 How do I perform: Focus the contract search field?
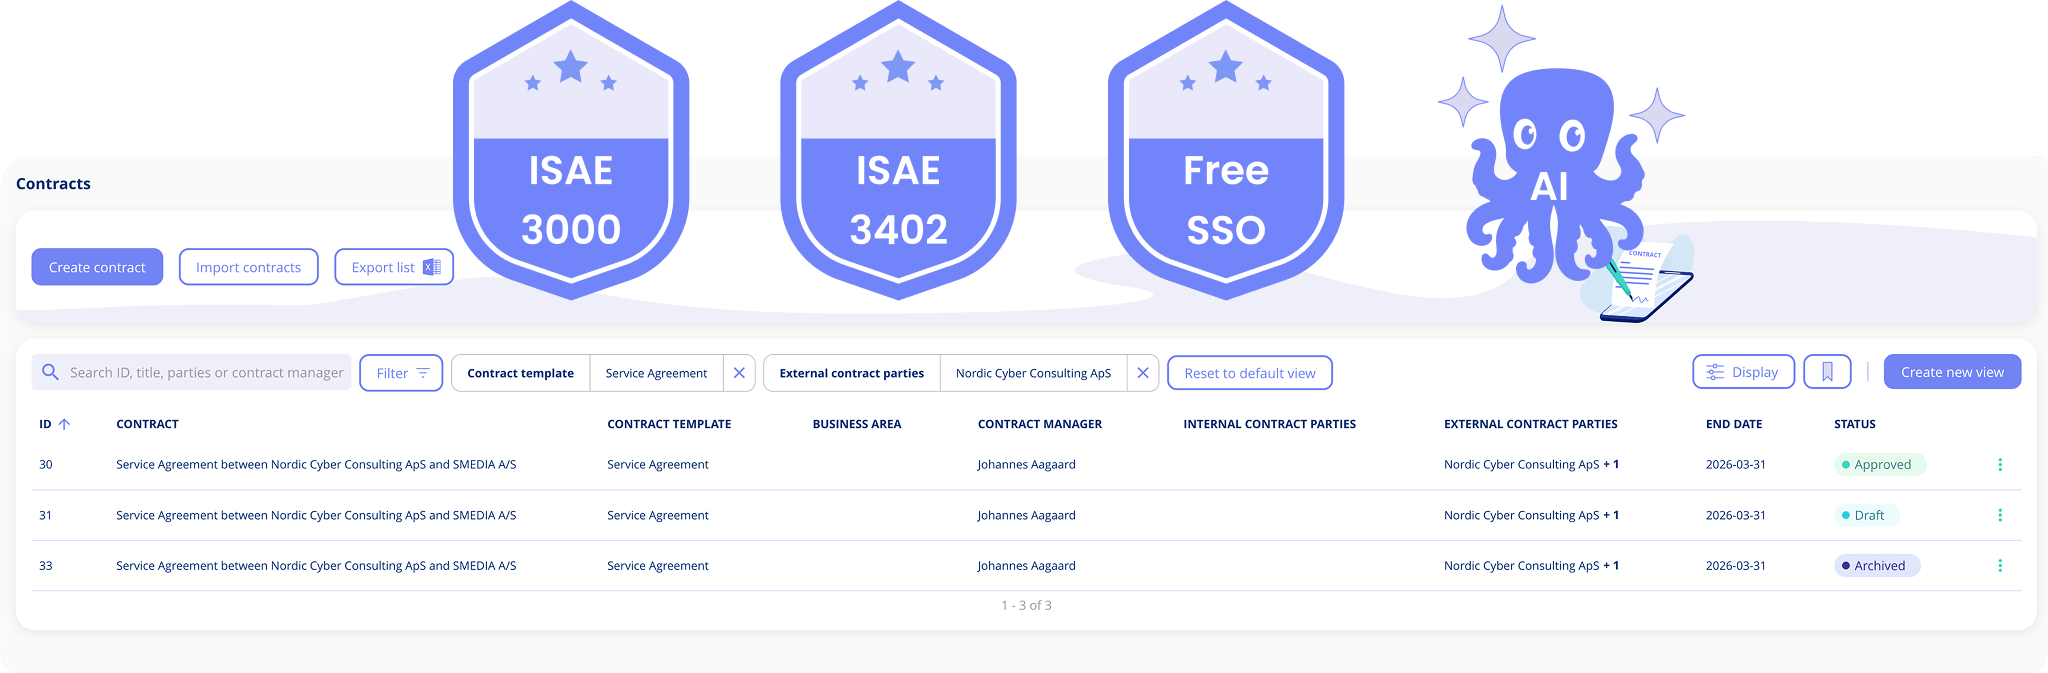191,372
